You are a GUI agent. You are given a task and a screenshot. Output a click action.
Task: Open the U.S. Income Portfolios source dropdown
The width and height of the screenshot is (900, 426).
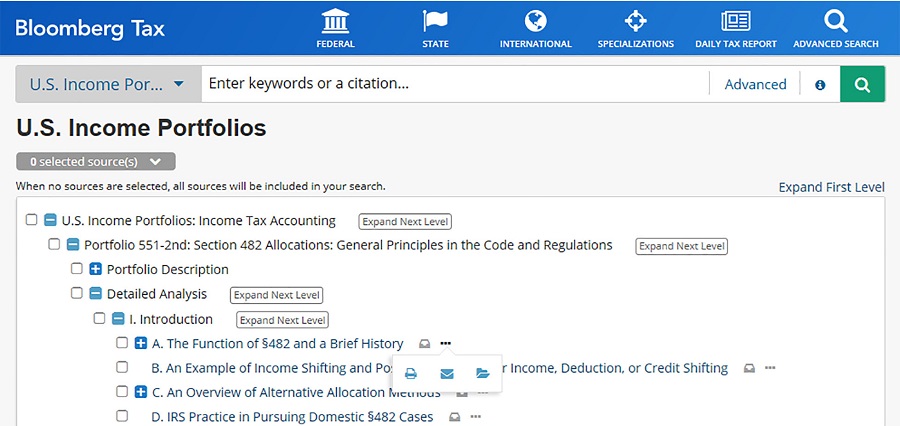click(108, 85)
